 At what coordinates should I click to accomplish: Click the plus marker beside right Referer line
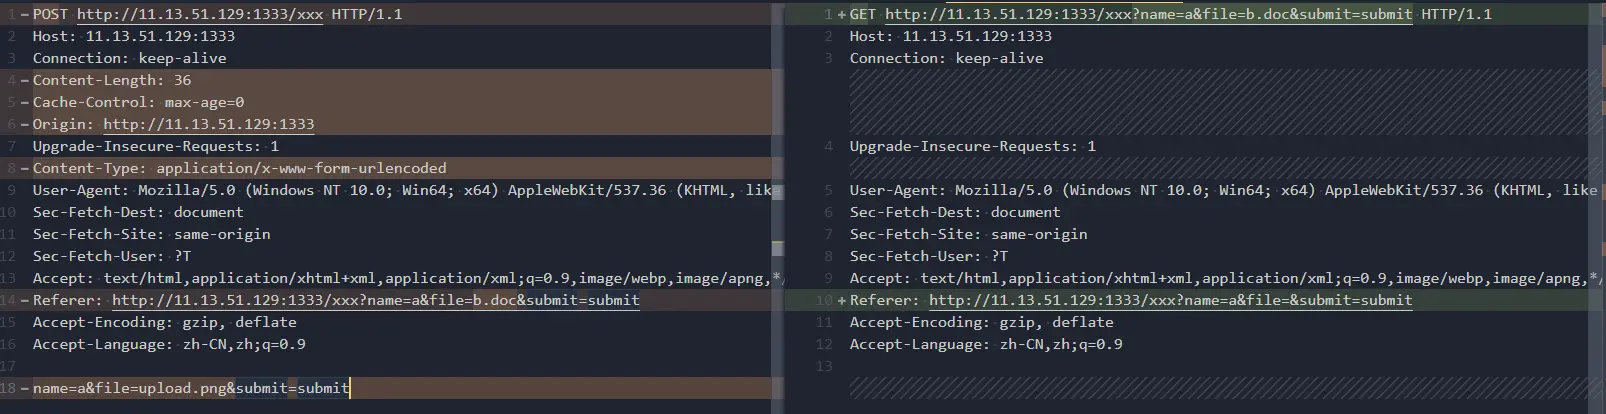(x=841, y=300)
